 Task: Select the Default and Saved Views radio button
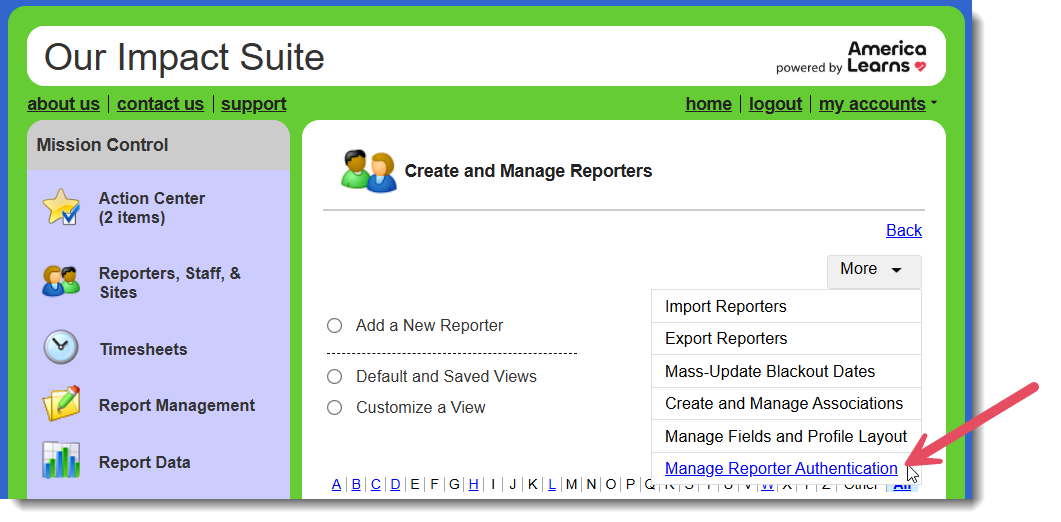[x=334, y=376]
